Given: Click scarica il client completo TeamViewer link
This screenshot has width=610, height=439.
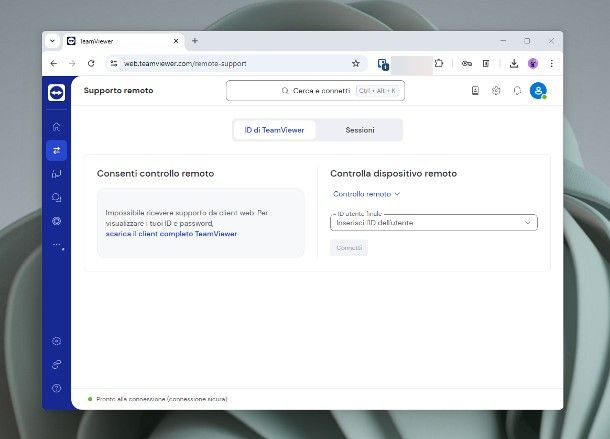Looking at the screenshot, I should 171,234.
